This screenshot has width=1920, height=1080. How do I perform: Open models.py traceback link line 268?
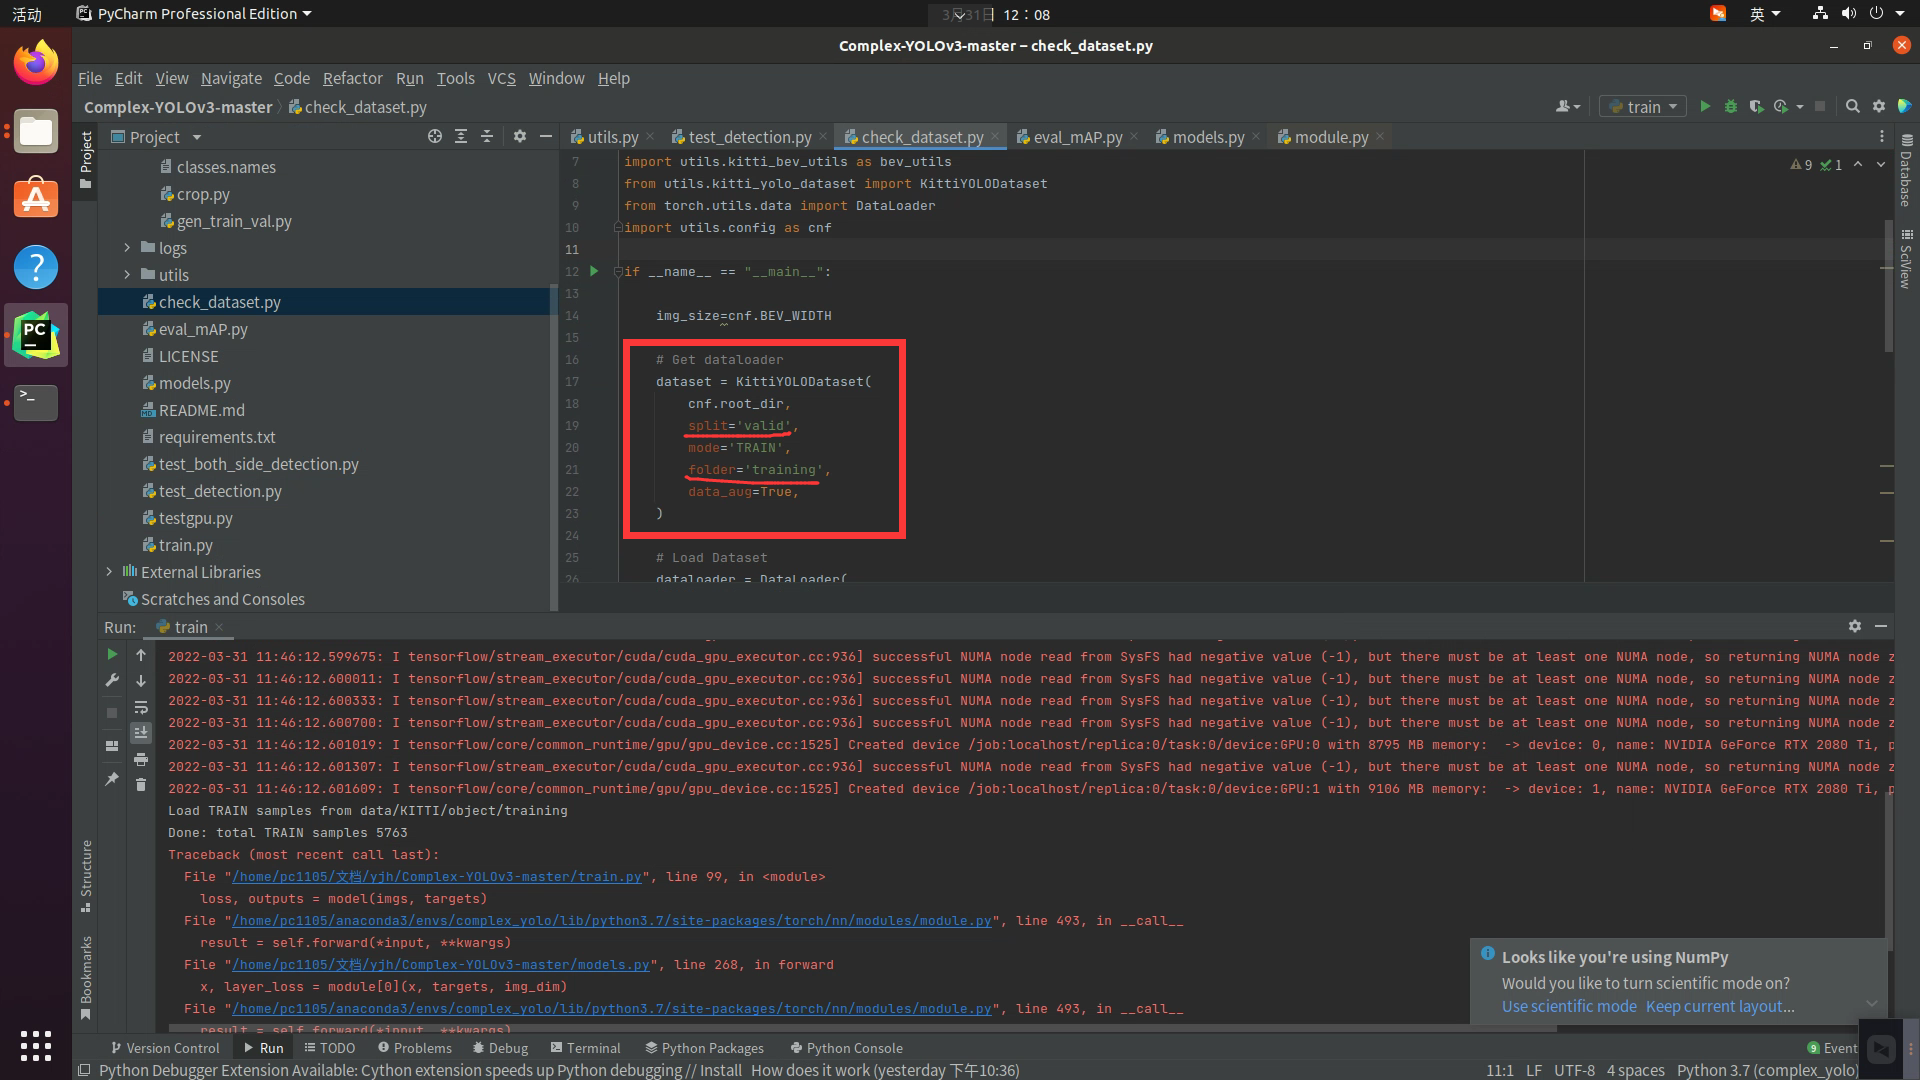tap(441, 965)
